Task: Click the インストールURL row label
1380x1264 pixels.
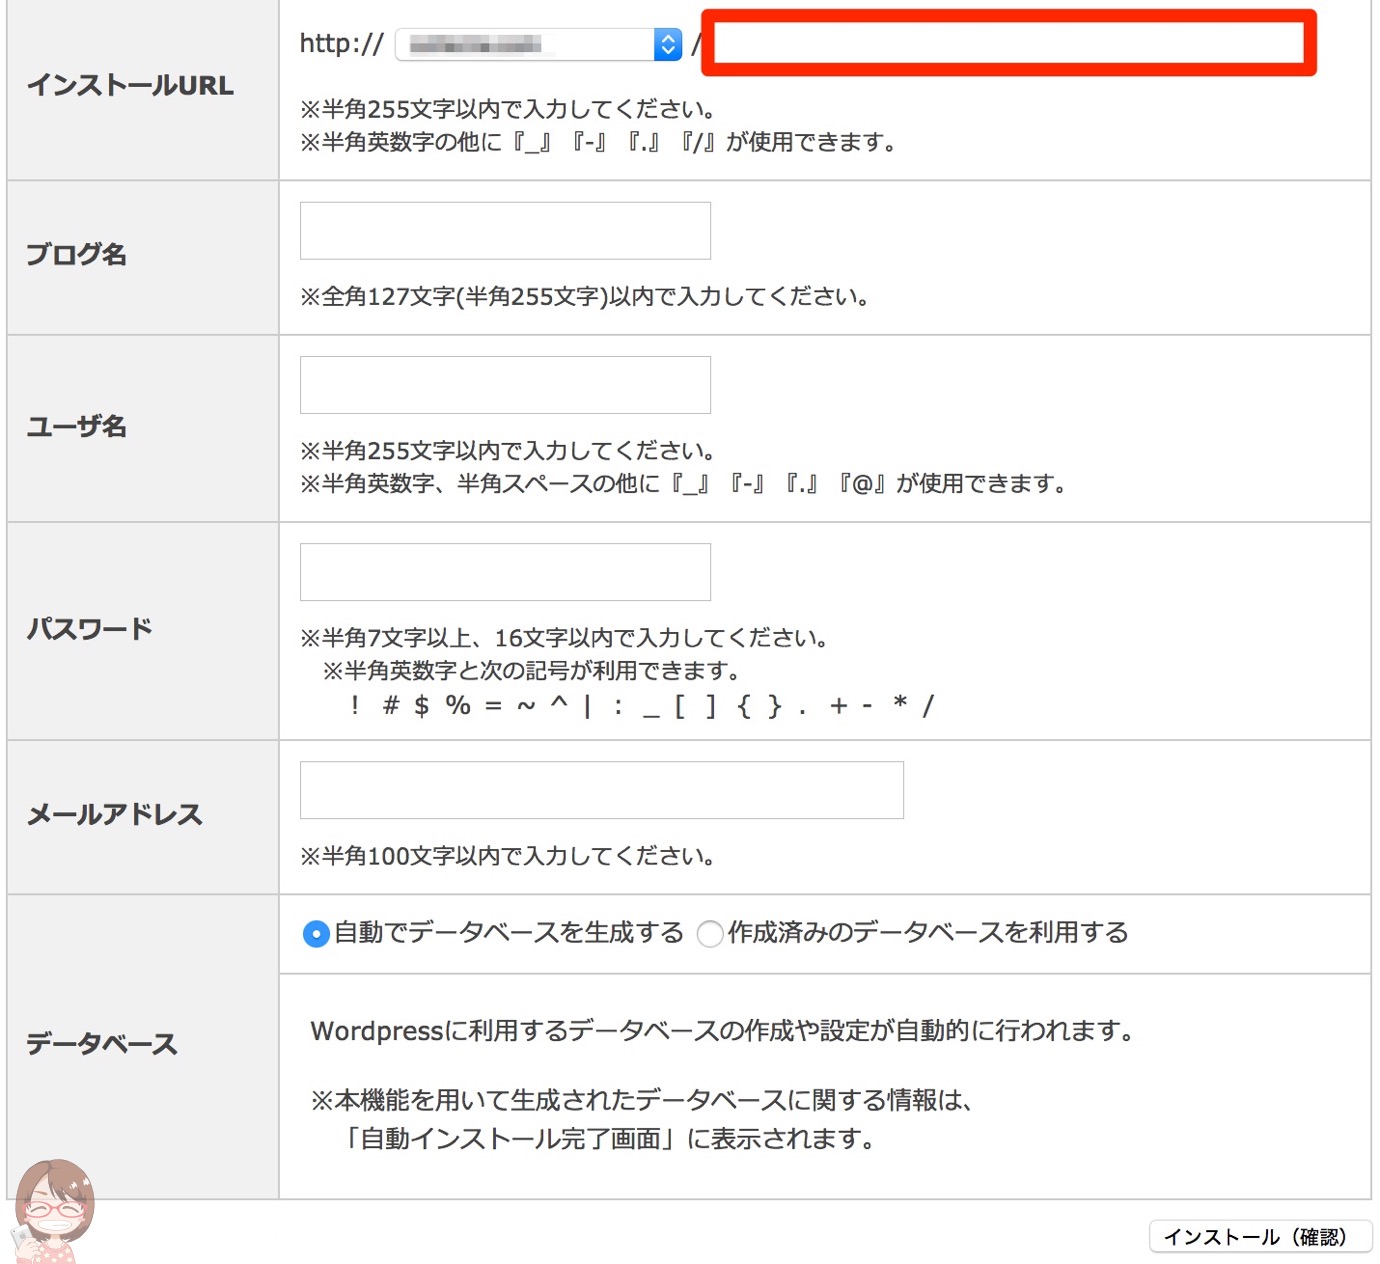Action: [130, 85]
